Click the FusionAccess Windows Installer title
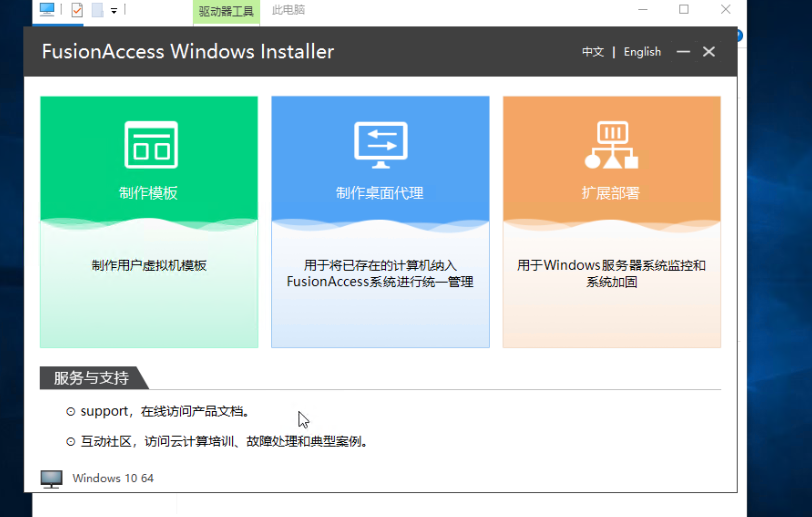812x517 pixels. [x=188, y=52]
